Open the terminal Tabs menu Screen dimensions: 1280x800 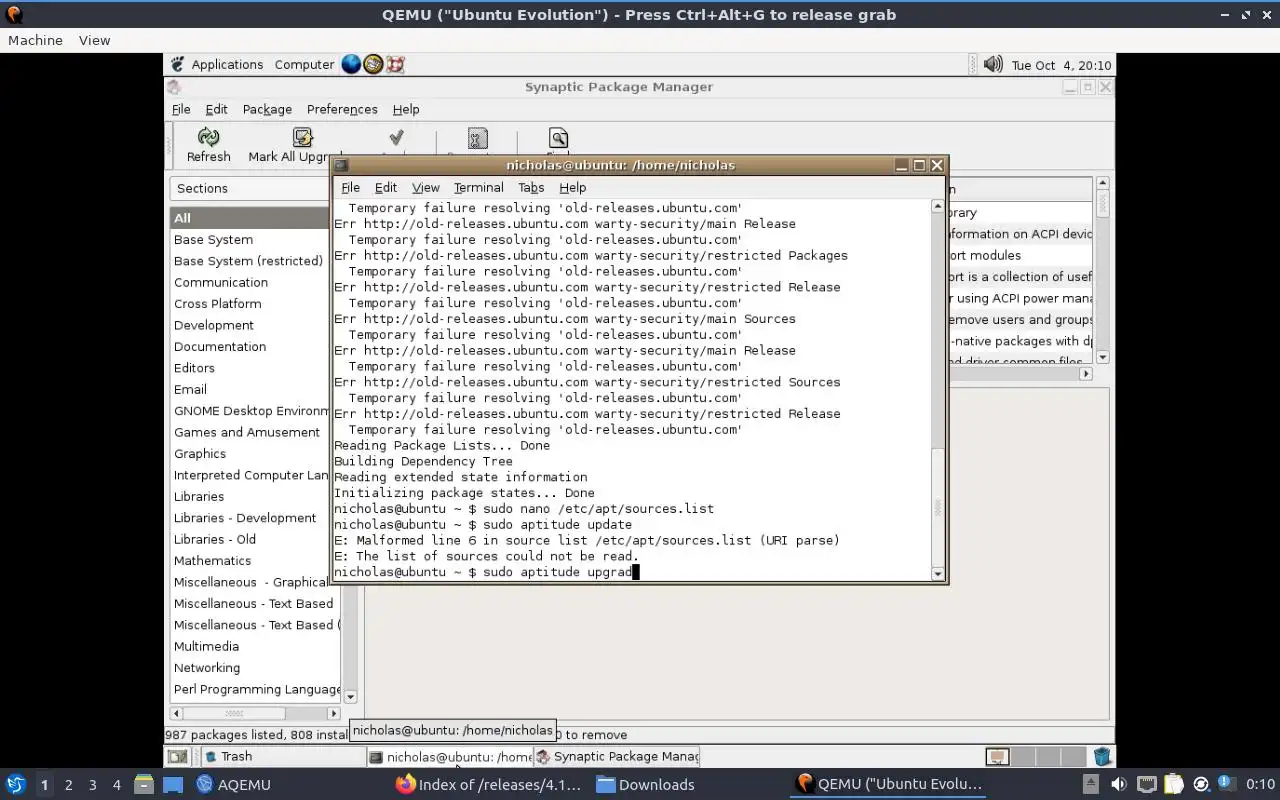531,187
